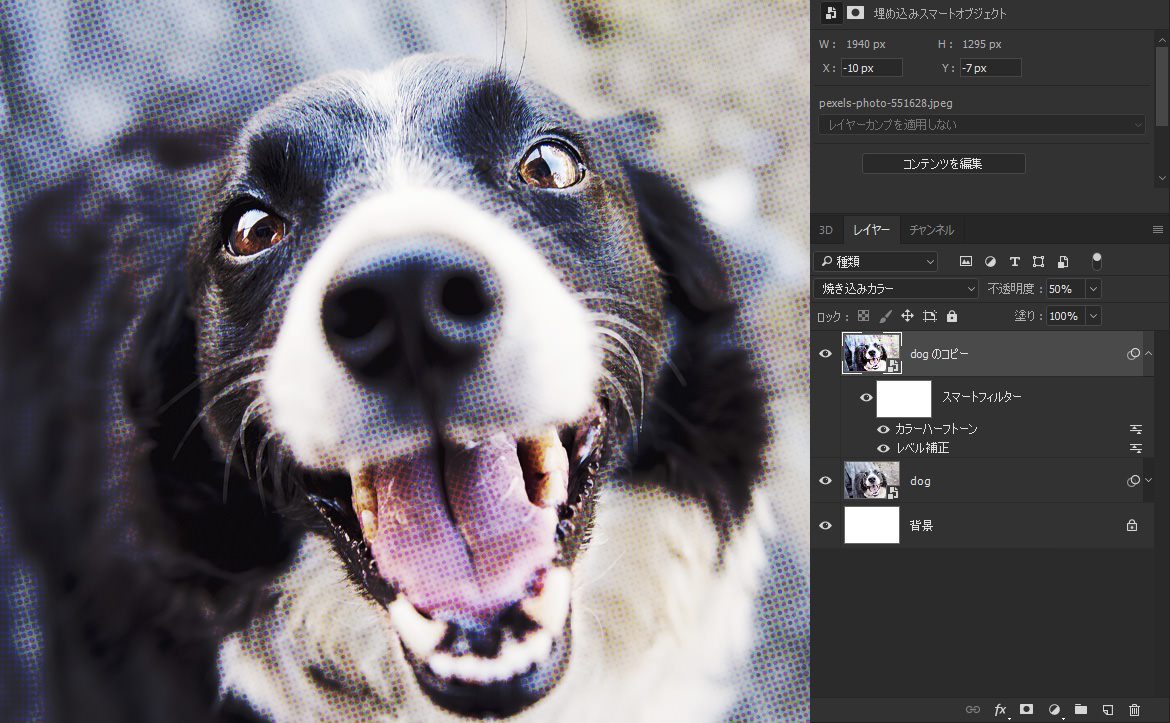This screenshot has height=723, width=1170.
Task: Click the レベル補正 filter name
Action: 923,448
